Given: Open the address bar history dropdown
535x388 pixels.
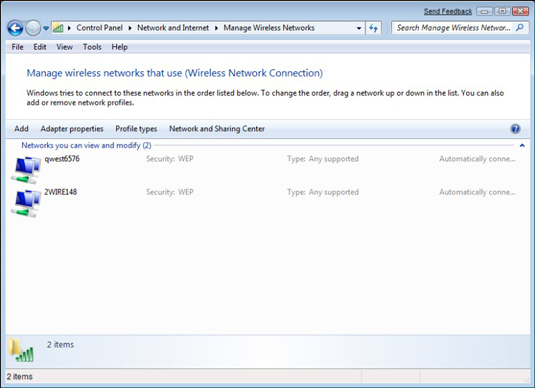Looking at the screenshot, I should click(x=359, y=28).
